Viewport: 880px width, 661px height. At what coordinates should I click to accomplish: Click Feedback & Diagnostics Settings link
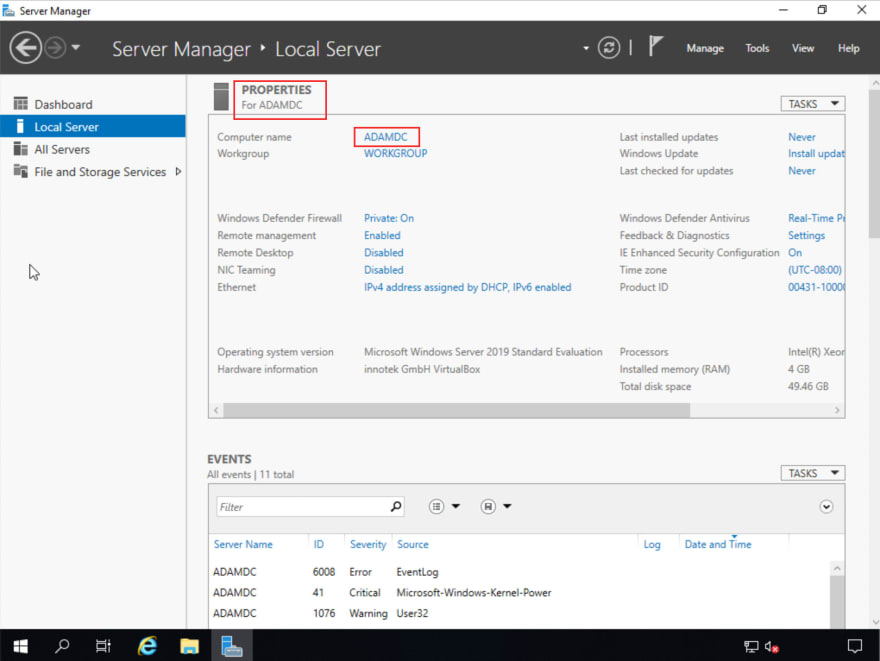tap(806, 236)
